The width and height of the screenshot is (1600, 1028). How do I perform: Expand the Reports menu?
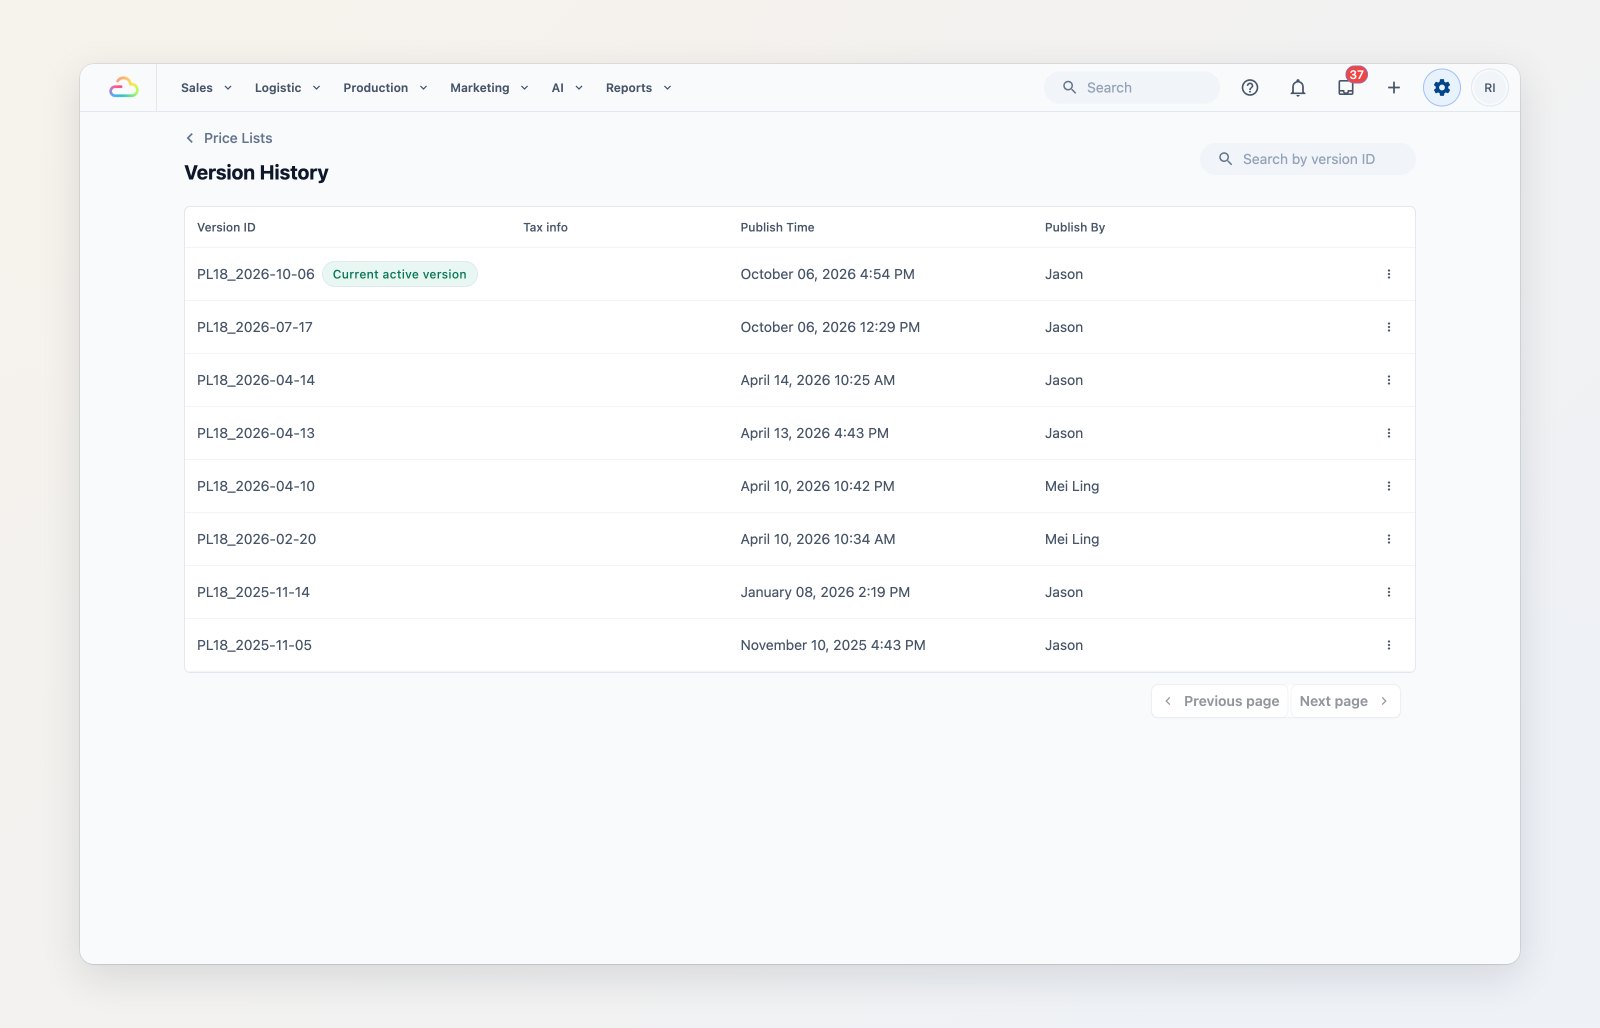(x=638, y=88)
